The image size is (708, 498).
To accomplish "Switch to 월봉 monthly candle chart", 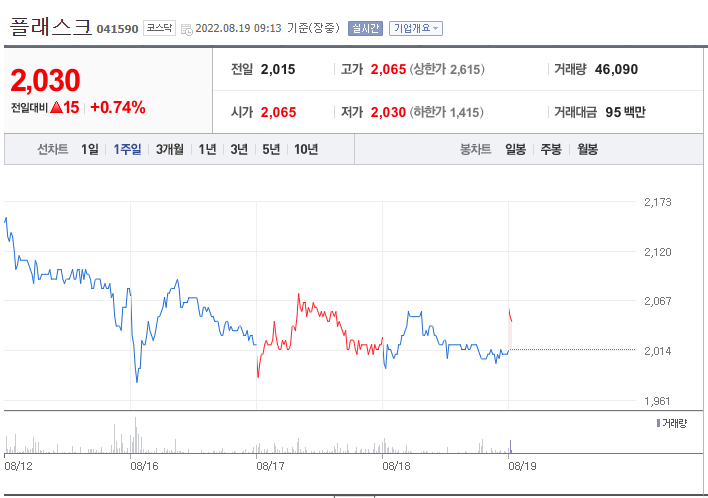I will (x=587, y=149).
